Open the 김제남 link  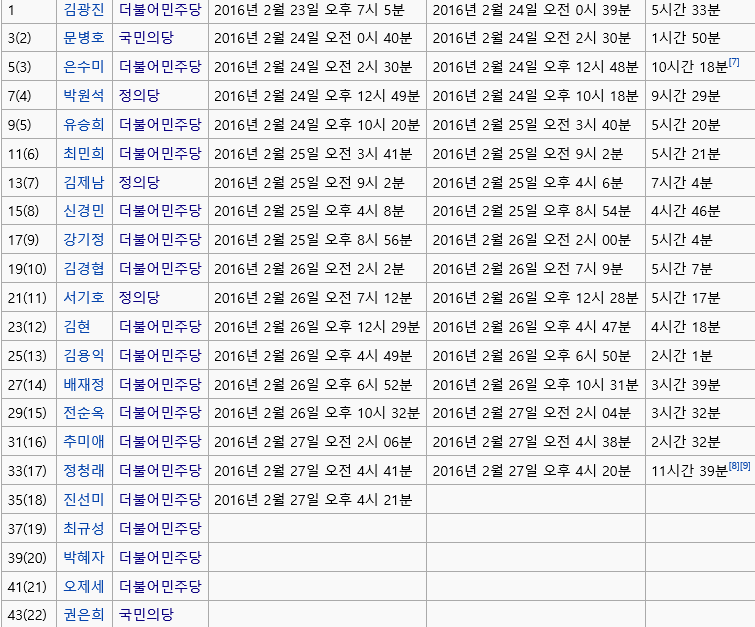(84, 183)
